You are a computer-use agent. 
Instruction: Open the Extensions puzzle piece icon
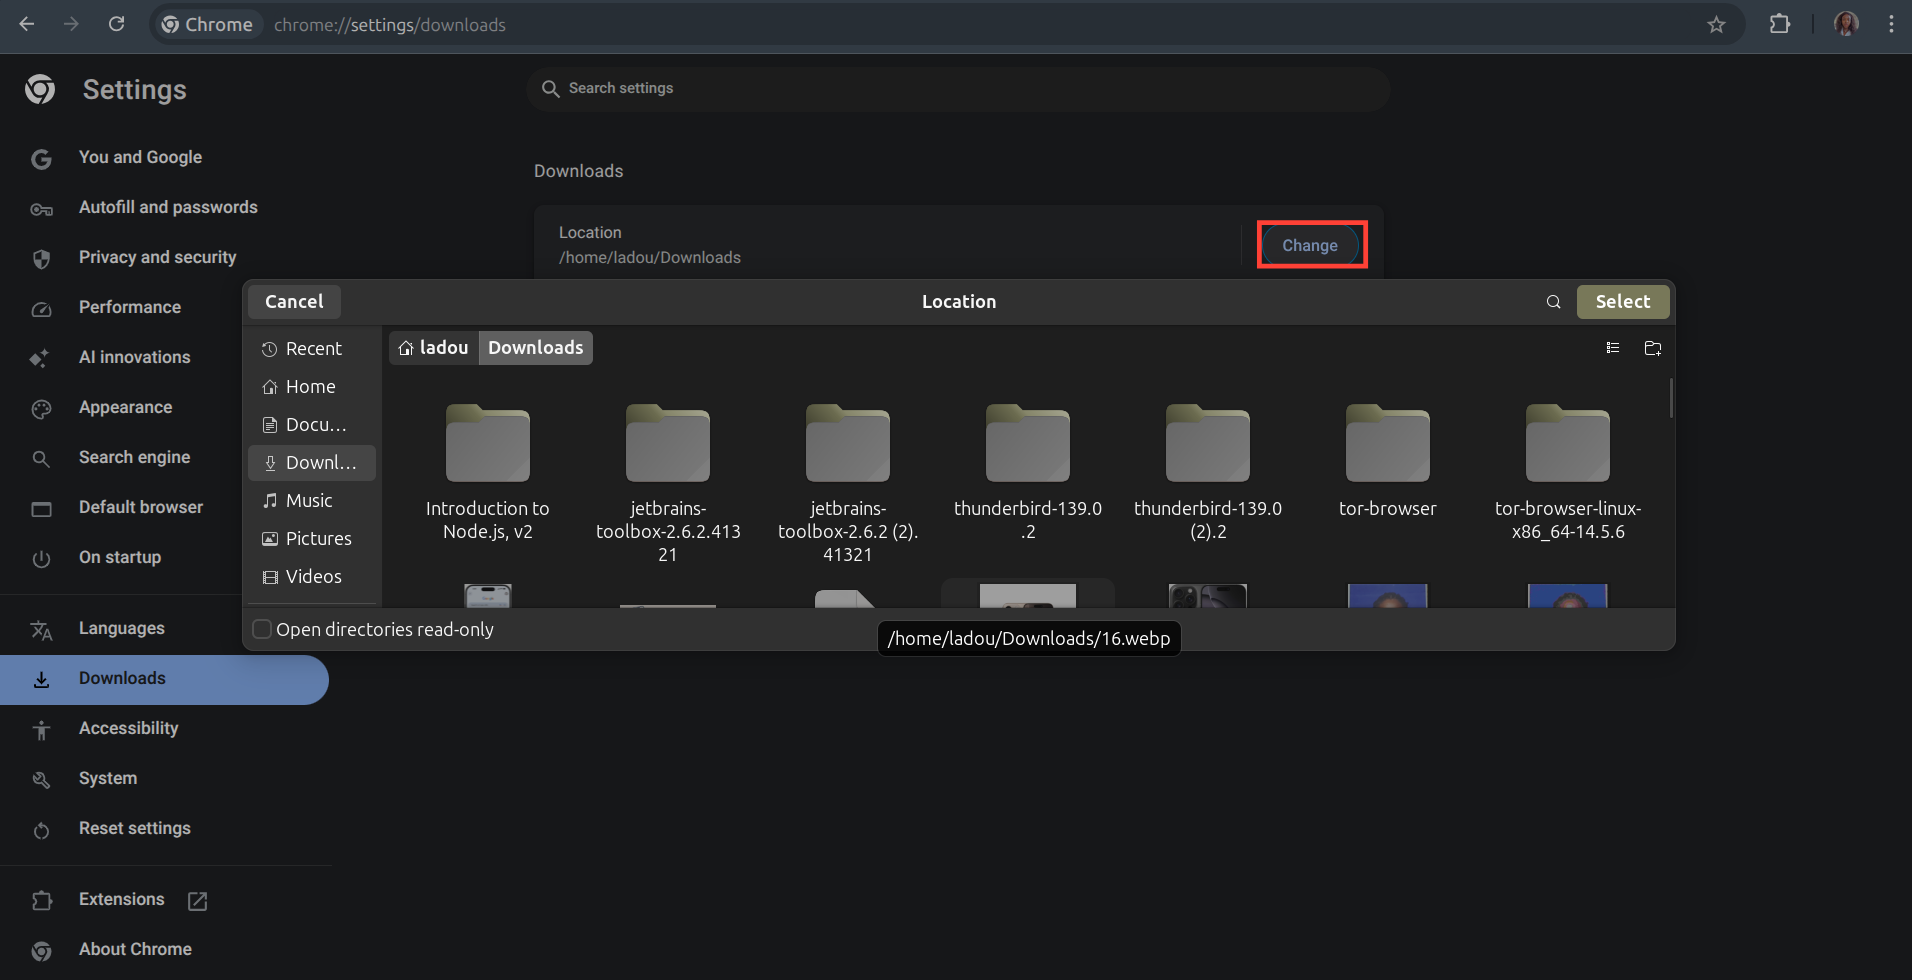1780,24
